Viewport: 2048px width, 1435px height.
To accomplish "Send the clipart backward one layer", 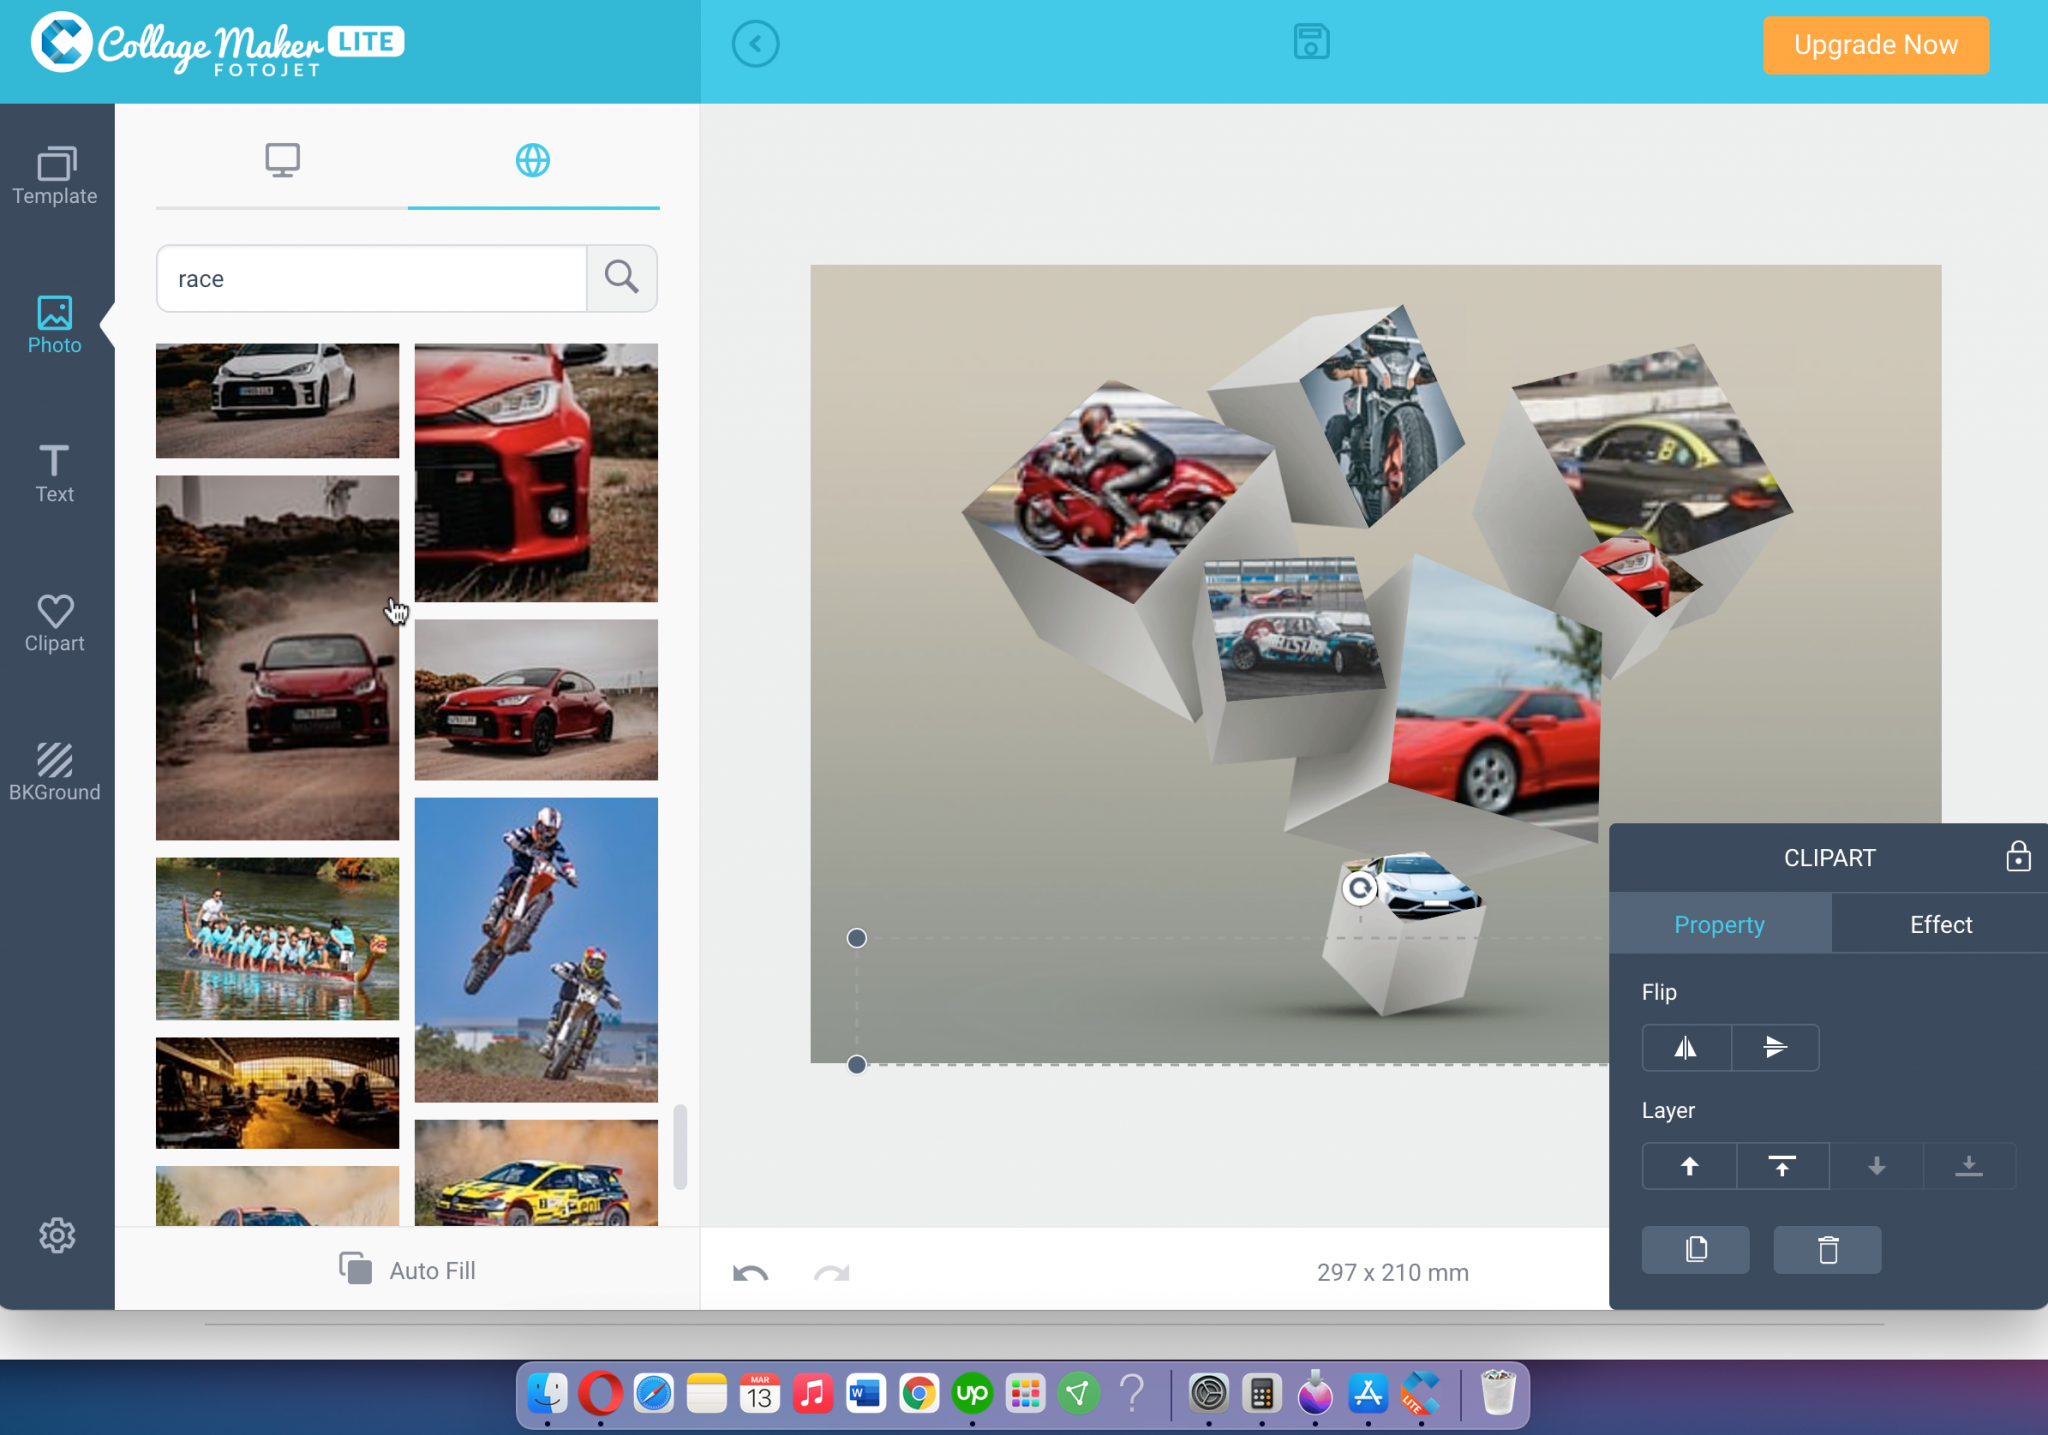I will click(1876, 1166).
